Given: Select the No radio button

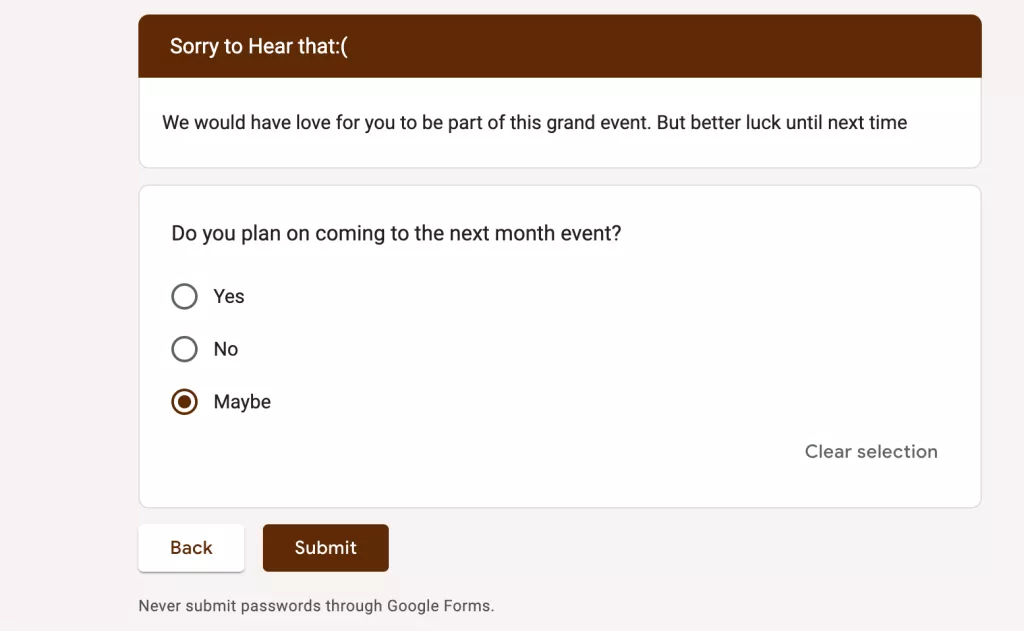Looking at the screenshot, I should [x=184, y=349].
